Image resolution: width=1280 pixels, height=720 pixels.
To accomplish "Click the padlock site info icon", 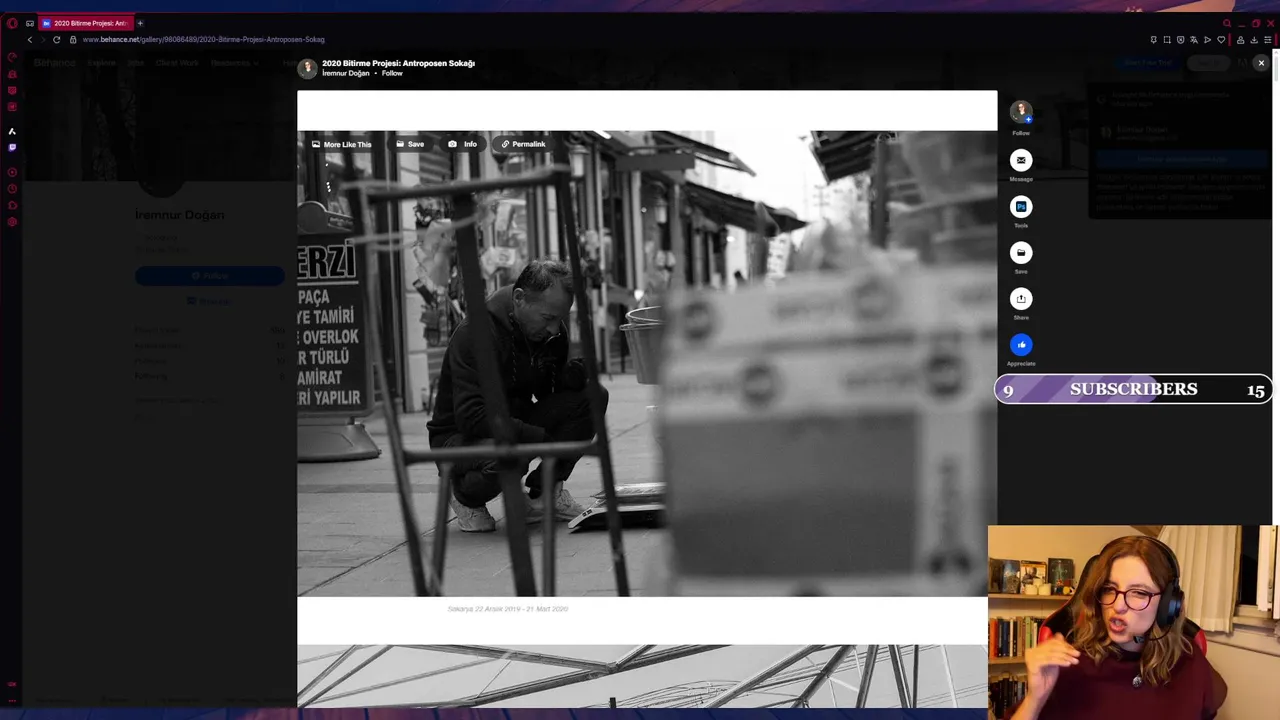I will 73,40.
